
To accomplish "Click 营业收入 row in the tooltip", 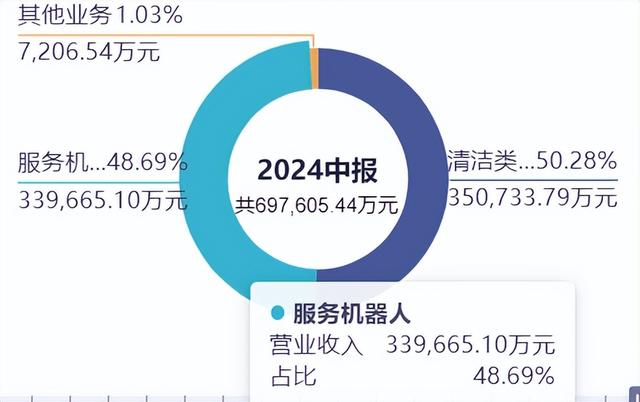I will point(412,345).
